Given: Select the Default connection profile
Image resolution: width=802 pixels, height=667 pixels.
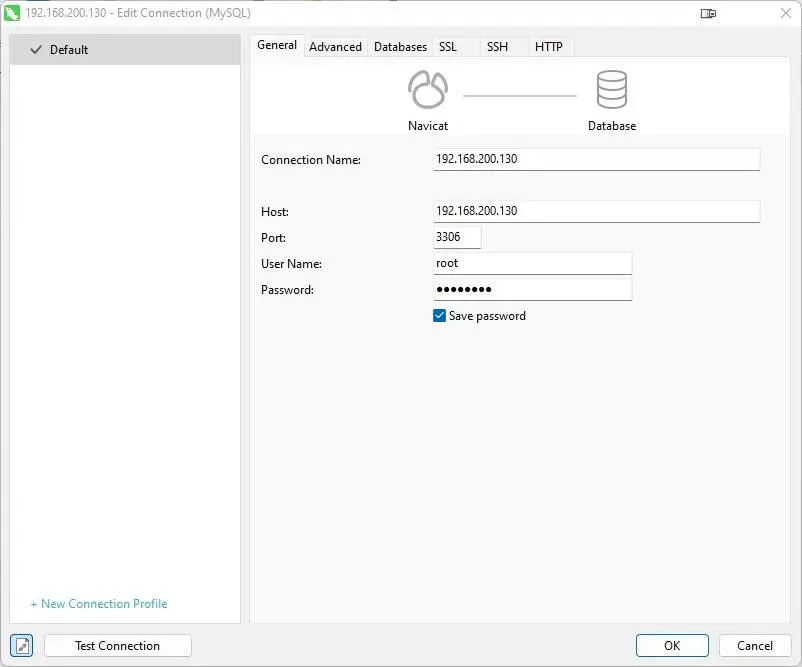Looking at the screenshot, I should coord(125,50).
